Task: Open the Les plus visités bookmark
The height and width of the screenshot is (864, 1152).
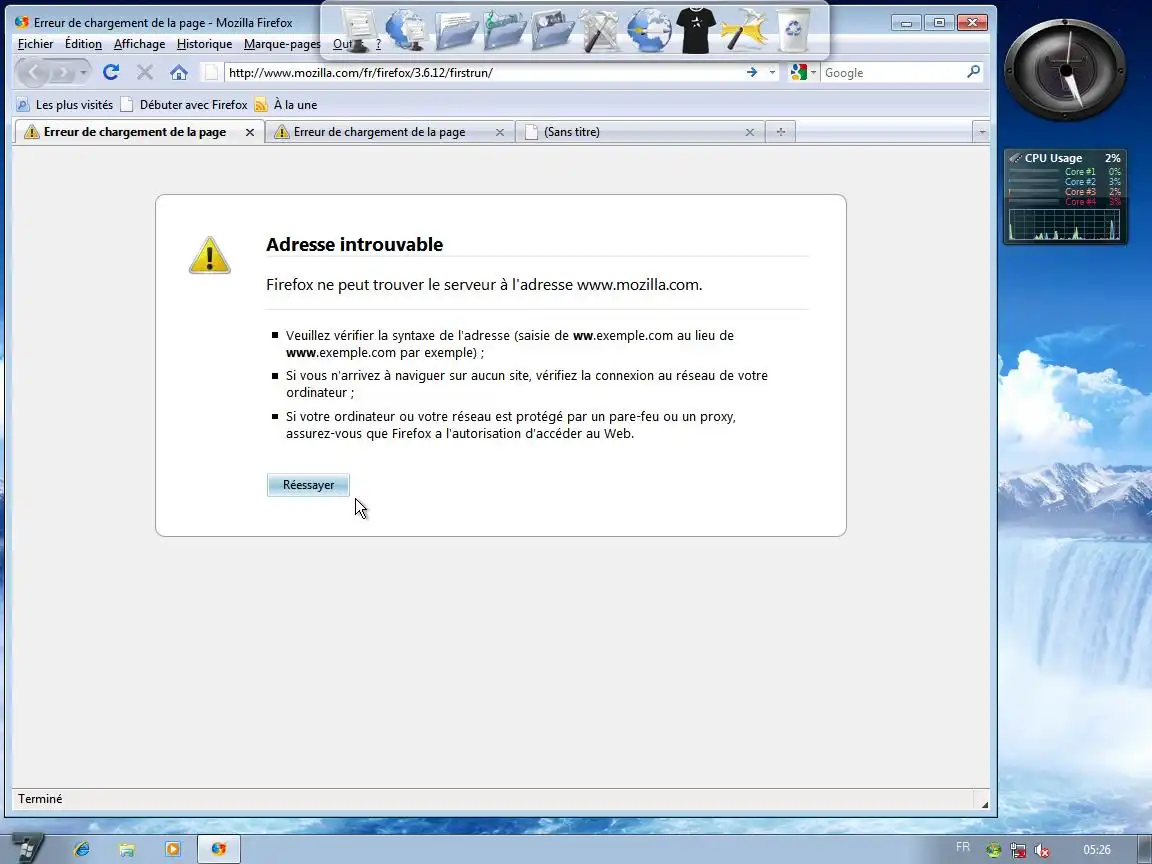Action: 65,104
